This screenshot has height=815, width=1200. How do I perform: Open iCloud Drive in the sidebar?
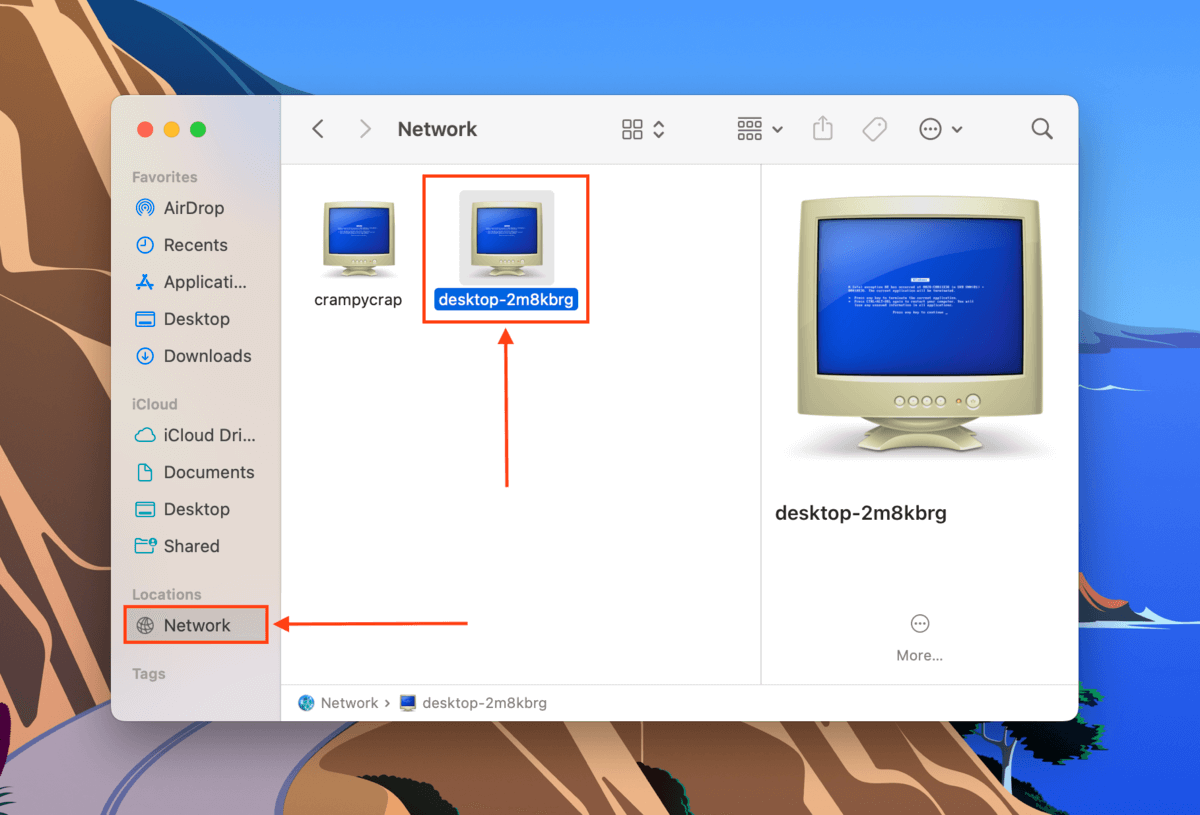[195, 435]
